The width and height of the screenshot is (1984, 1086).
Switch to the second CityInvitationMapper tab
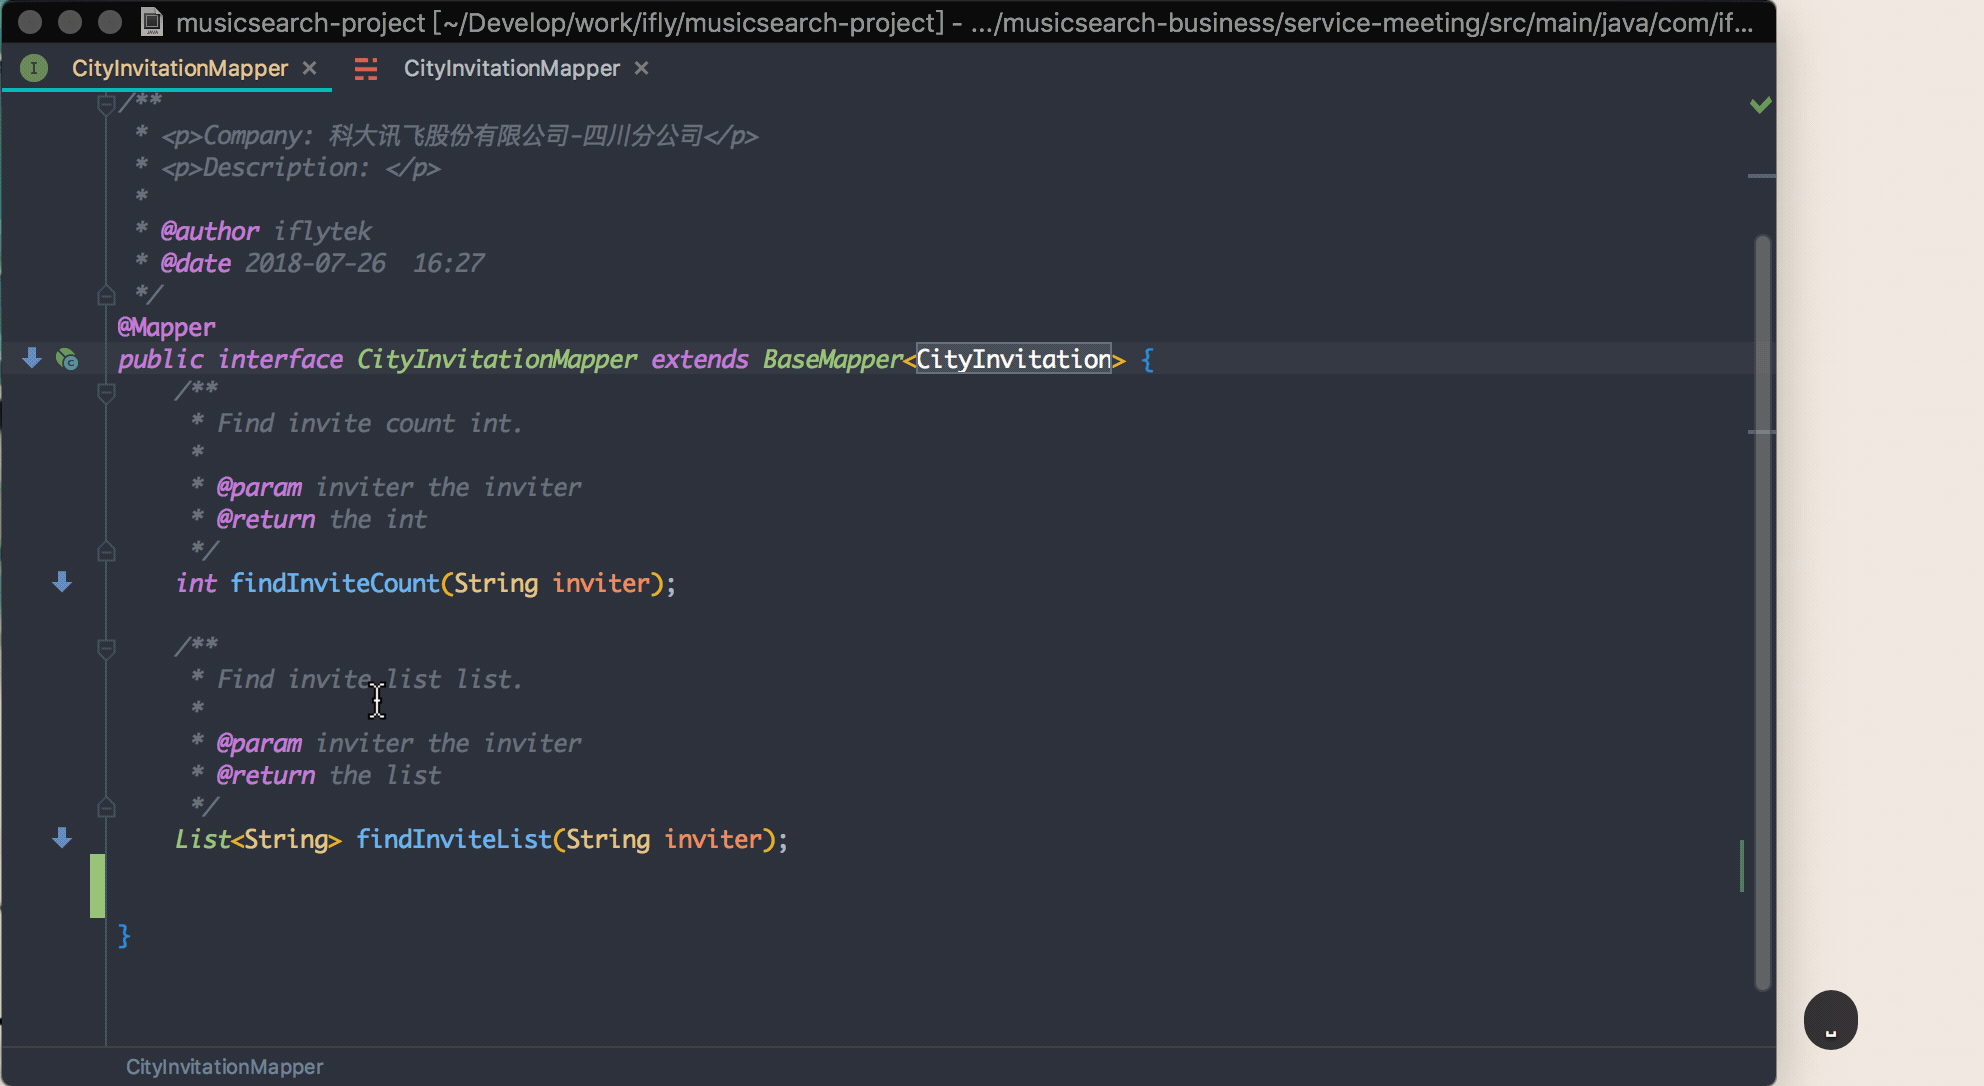(x=511, y=68)
